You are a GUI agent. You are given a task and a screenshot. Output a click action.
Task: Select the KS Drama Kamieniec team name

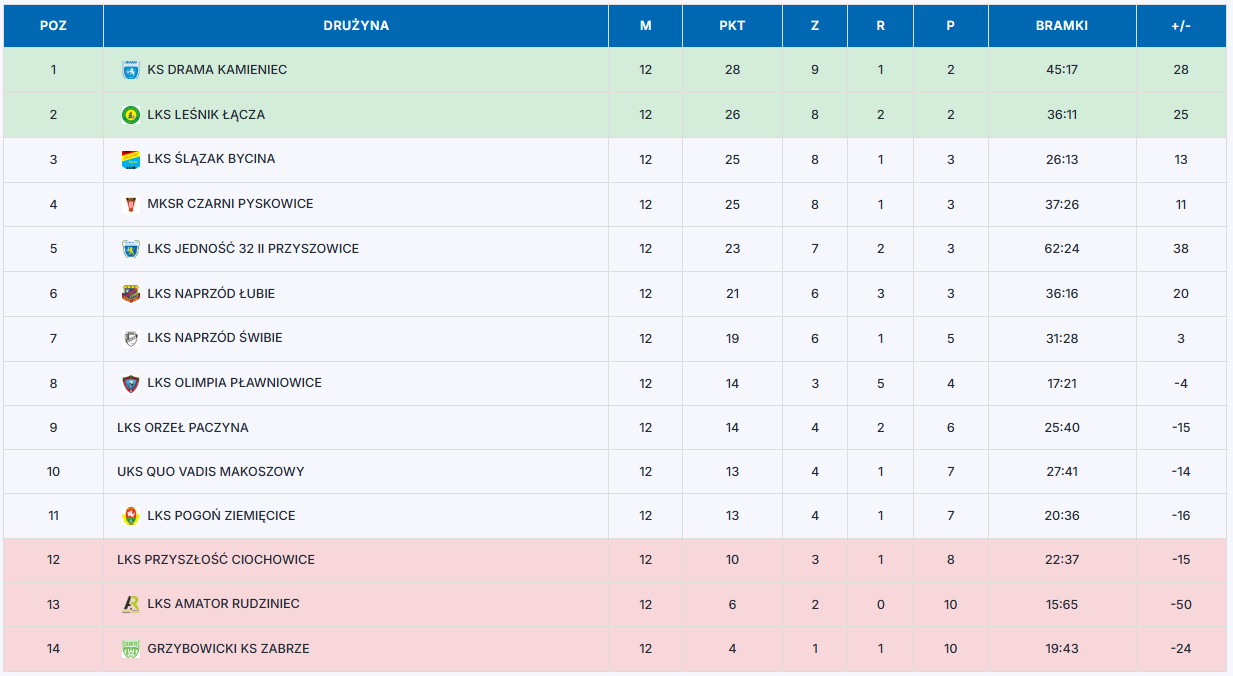click(x=217, y=70)
